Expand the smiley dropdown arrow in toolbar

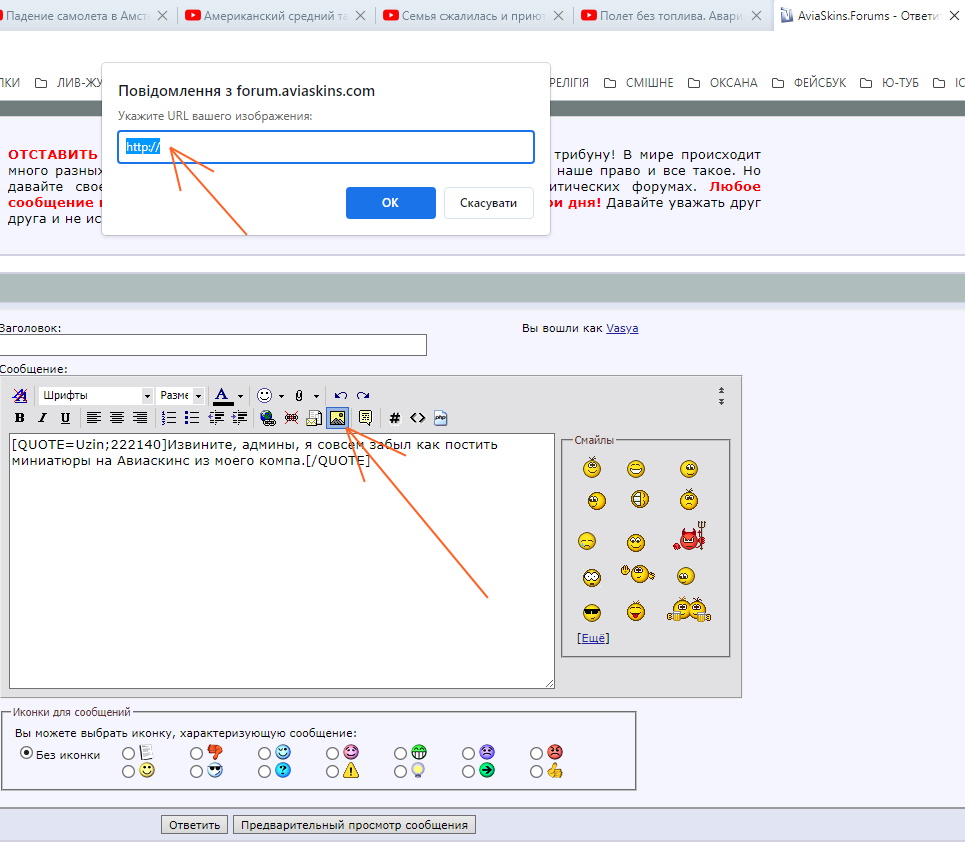coord(281,396)
